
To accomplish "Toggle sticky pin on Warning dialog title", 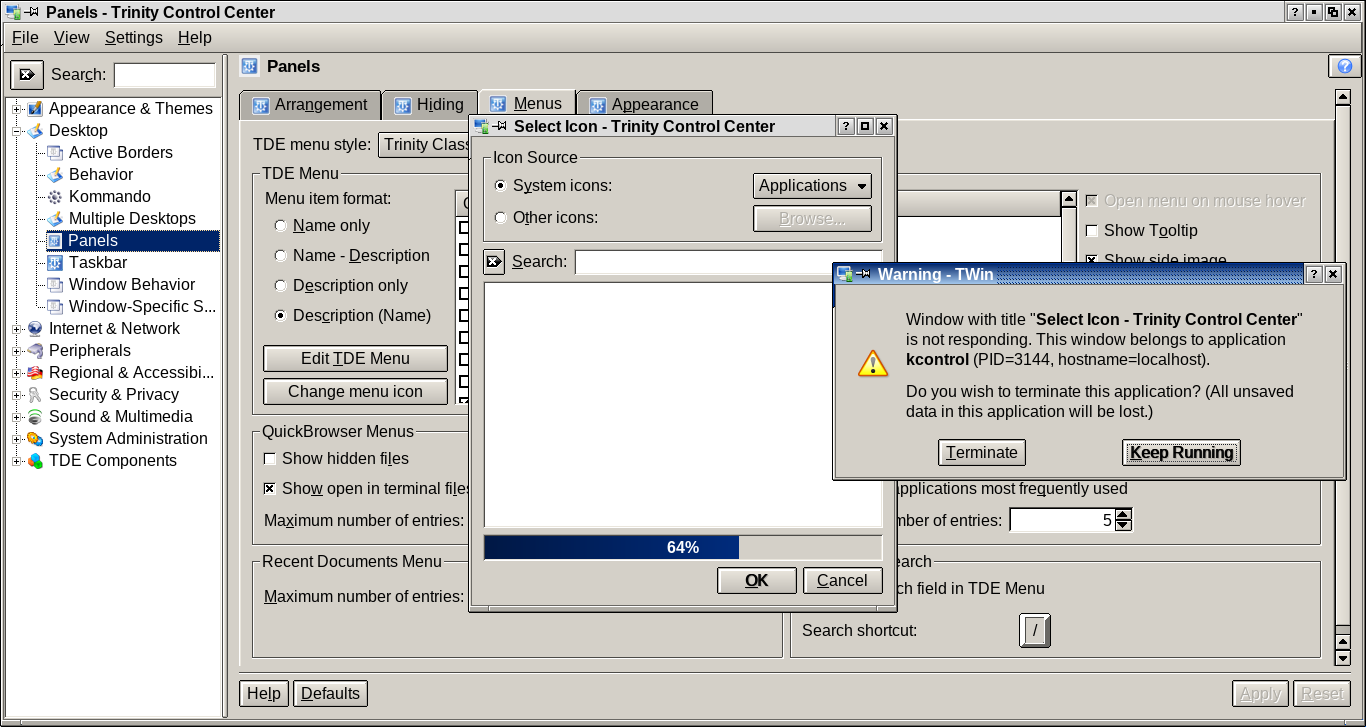I will point(862,274).
